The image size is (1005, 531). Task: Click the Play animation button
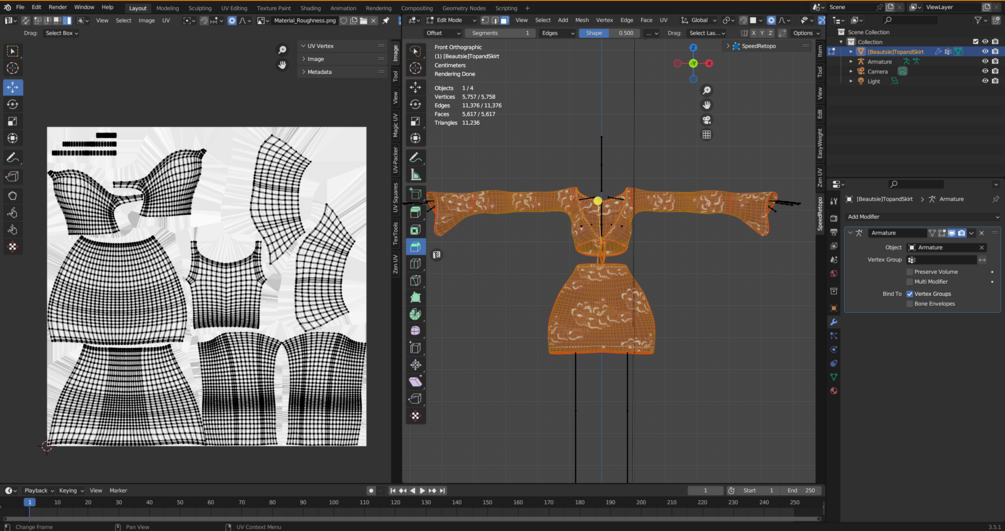pyautogui.click(x=422, y=491)
